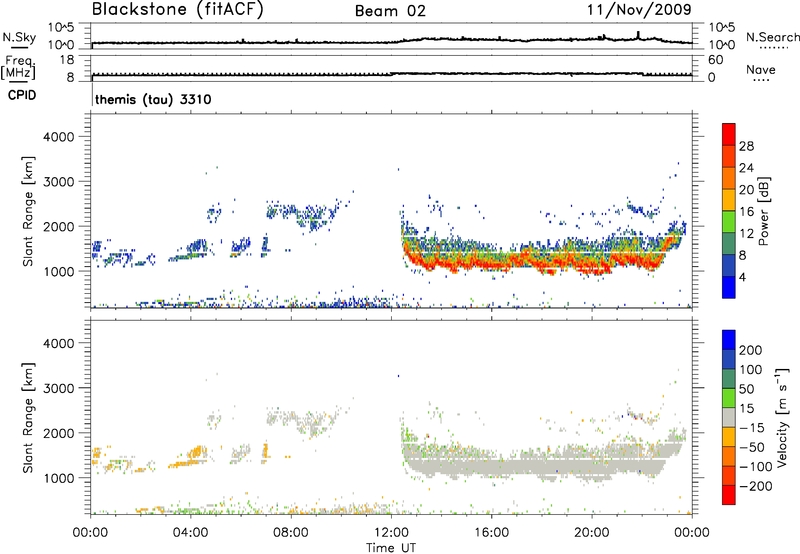Viewport: 800px width, 554px height.
Task: Click the '3000' tick of Power panel axis
Action: click(x=59, y=182)
